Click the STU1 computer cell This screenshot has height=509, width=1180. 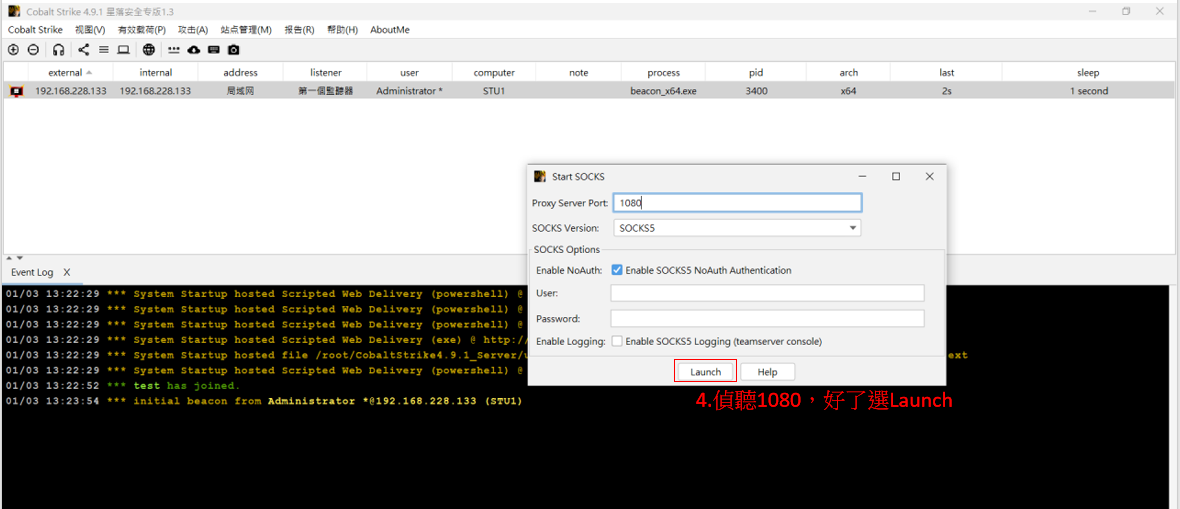point(494,91)
